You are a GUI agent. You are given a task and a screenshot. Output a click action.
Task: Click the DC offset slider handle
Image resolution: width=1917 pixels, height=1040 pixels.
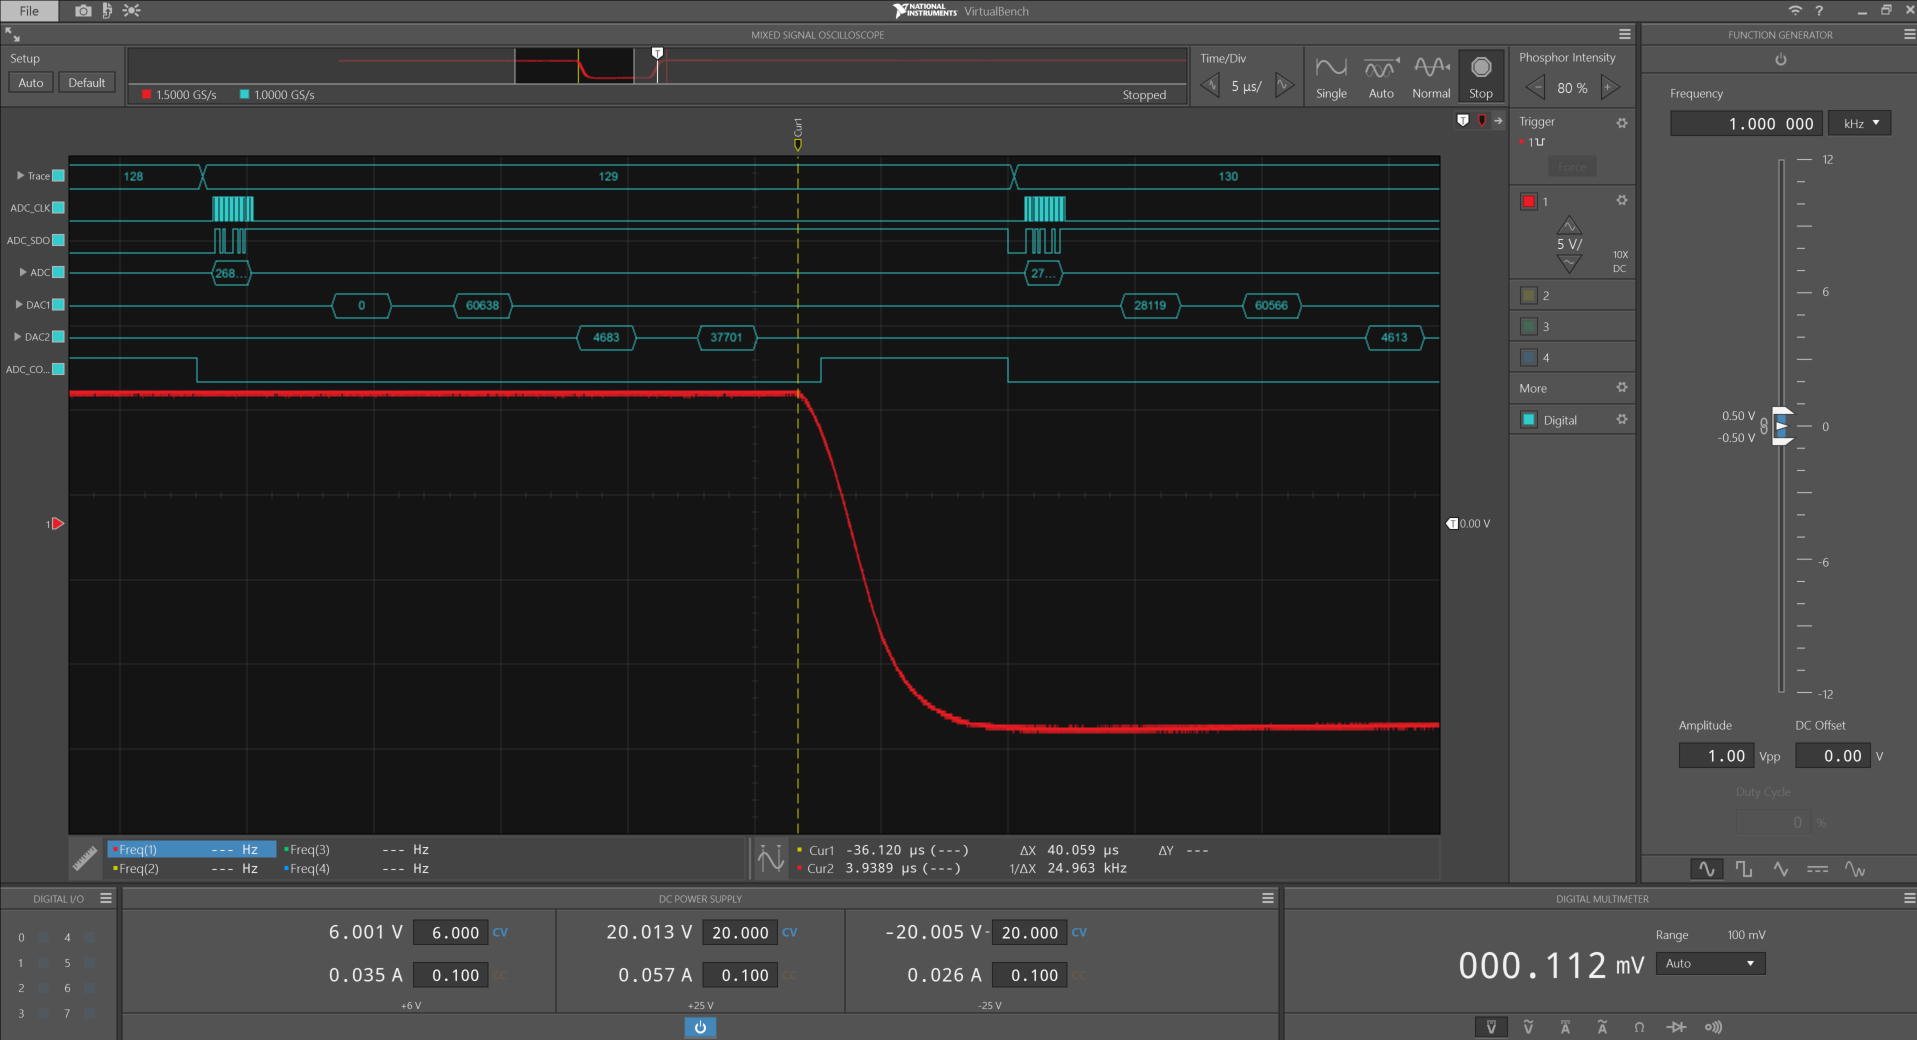1782,426
